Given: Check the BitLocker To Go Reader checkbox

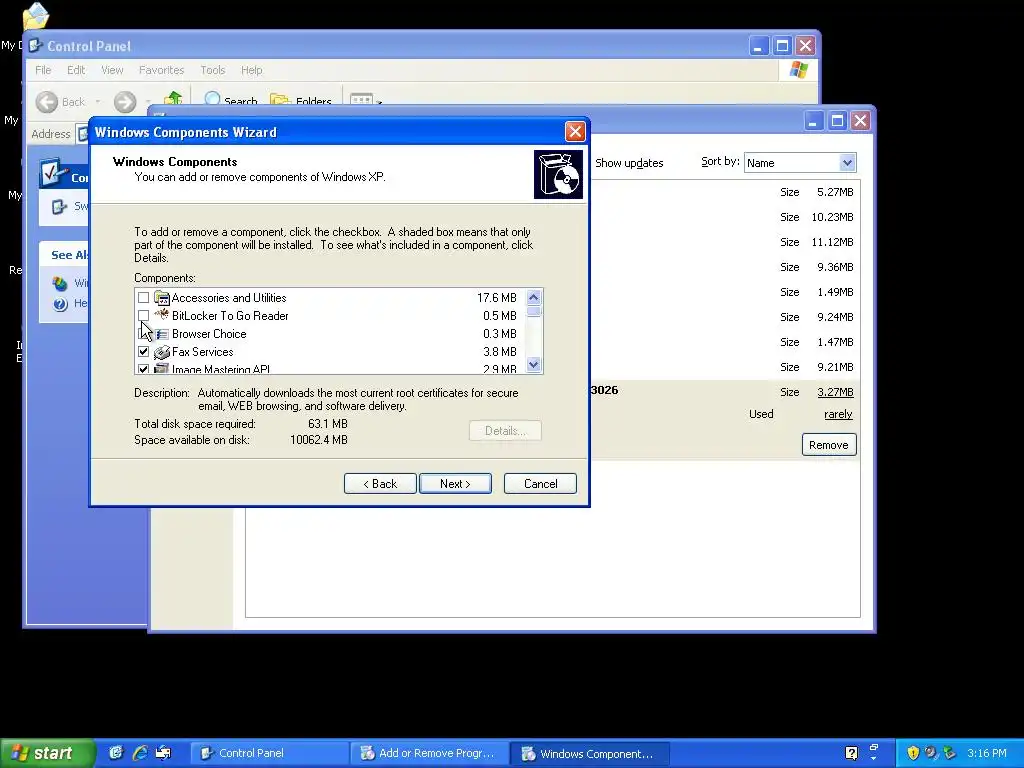Looking at the screenshot, I should tap(144, 316).
